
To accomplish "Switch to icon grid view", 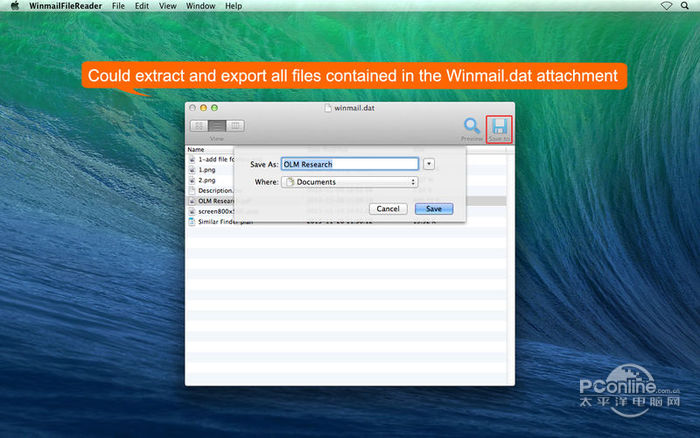I will pos(199,126).
